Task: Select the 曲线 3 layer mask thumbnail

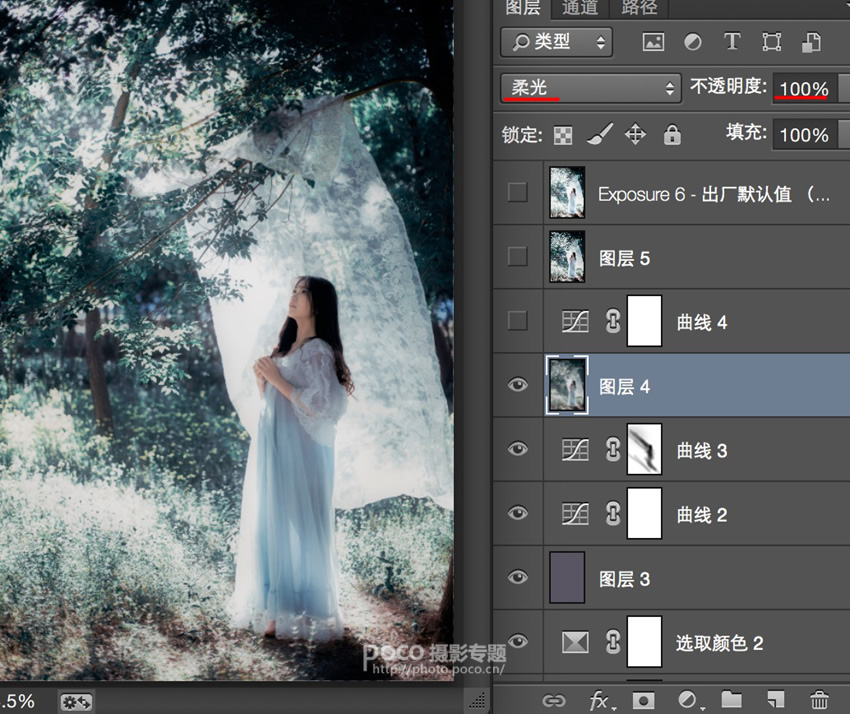Action: click(645, 449)
